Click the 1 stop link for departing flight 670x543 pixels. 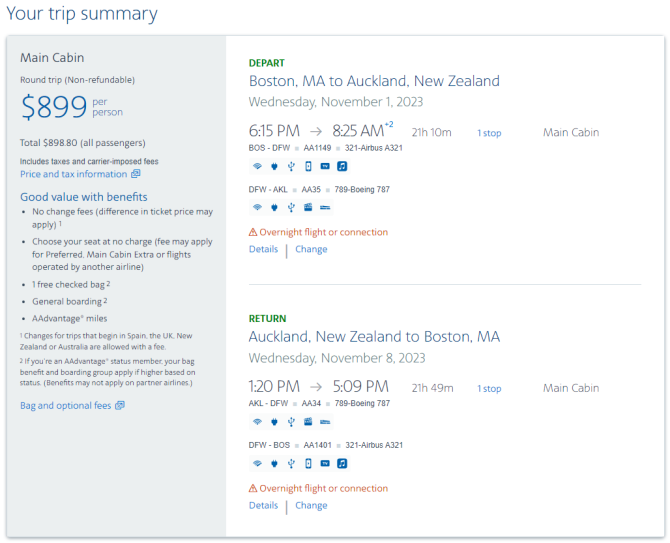[x=489, y=133]
